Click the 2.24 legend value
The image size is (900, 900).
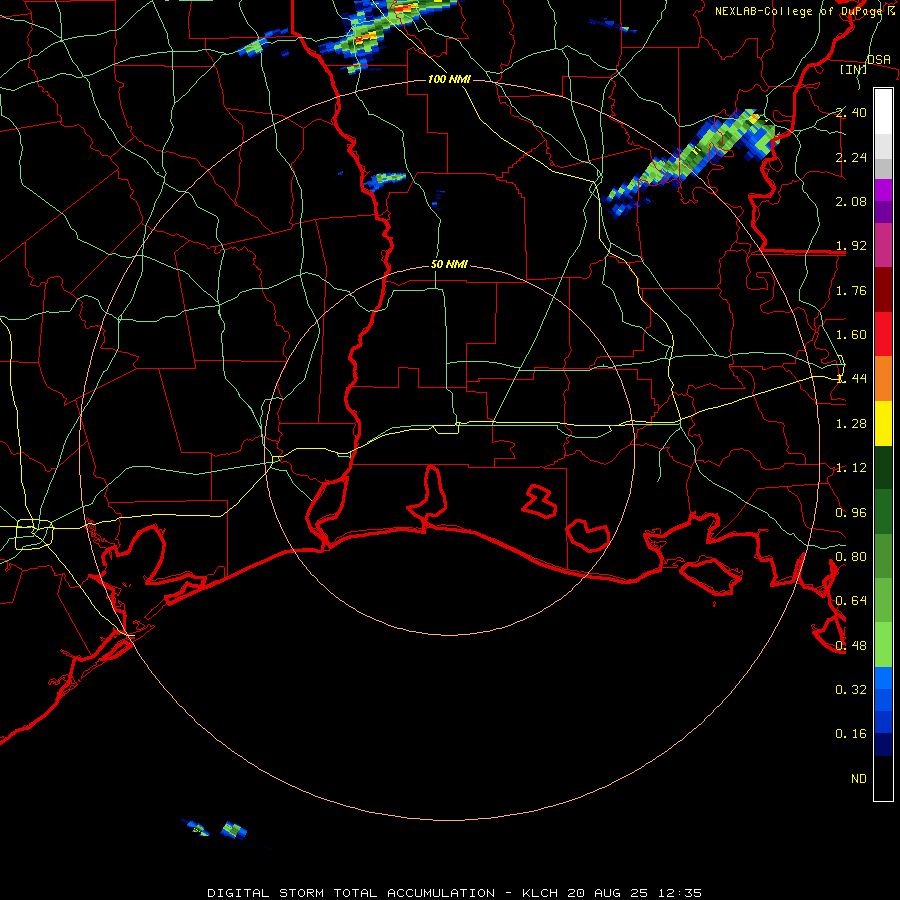pos(851,157)
